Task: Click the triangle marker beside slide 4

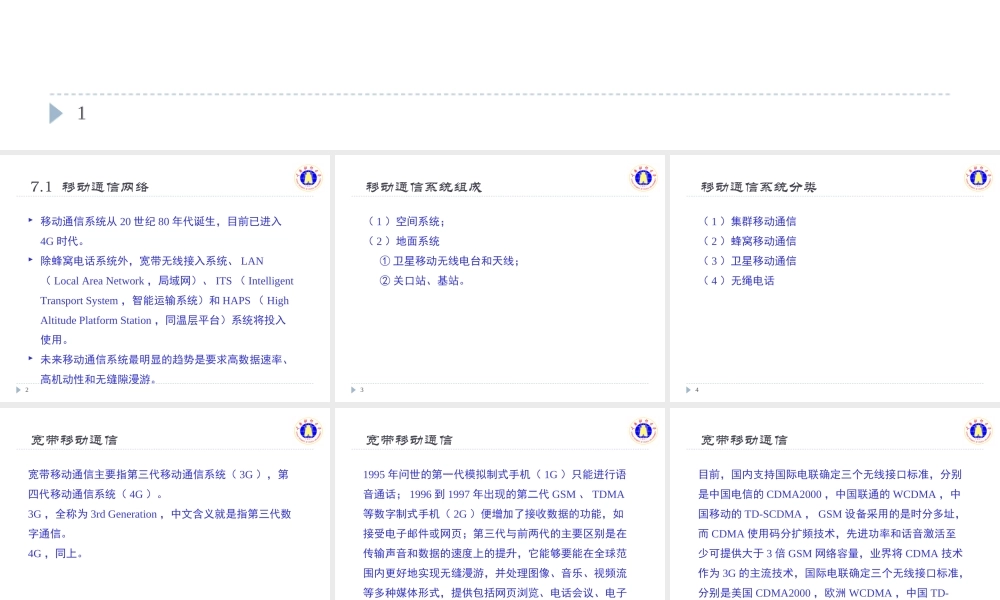Action: coord(688,390)
